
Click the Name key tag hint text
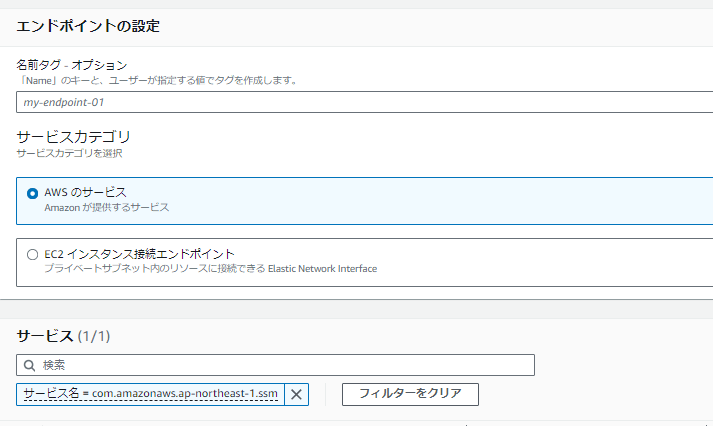[157, 80]
